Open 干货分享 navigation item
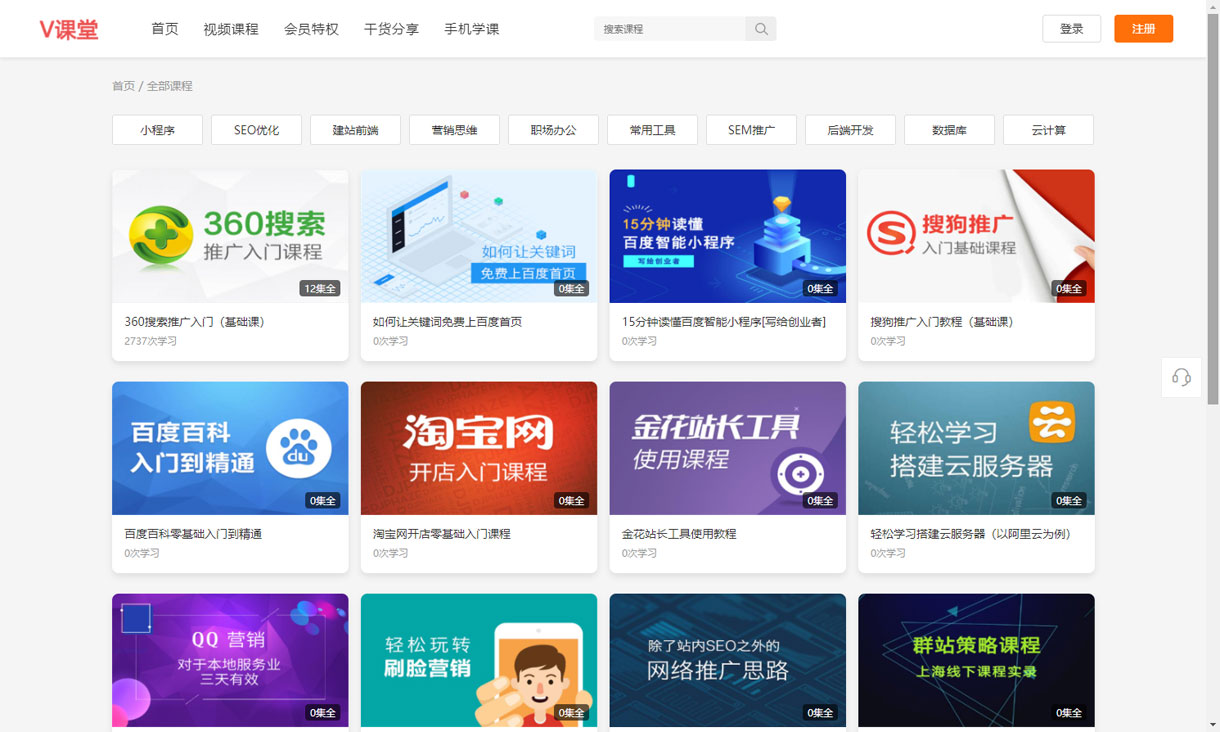The height and width of the screenshot is (732, 1220). pyautogui.click(x=391, y=29)
